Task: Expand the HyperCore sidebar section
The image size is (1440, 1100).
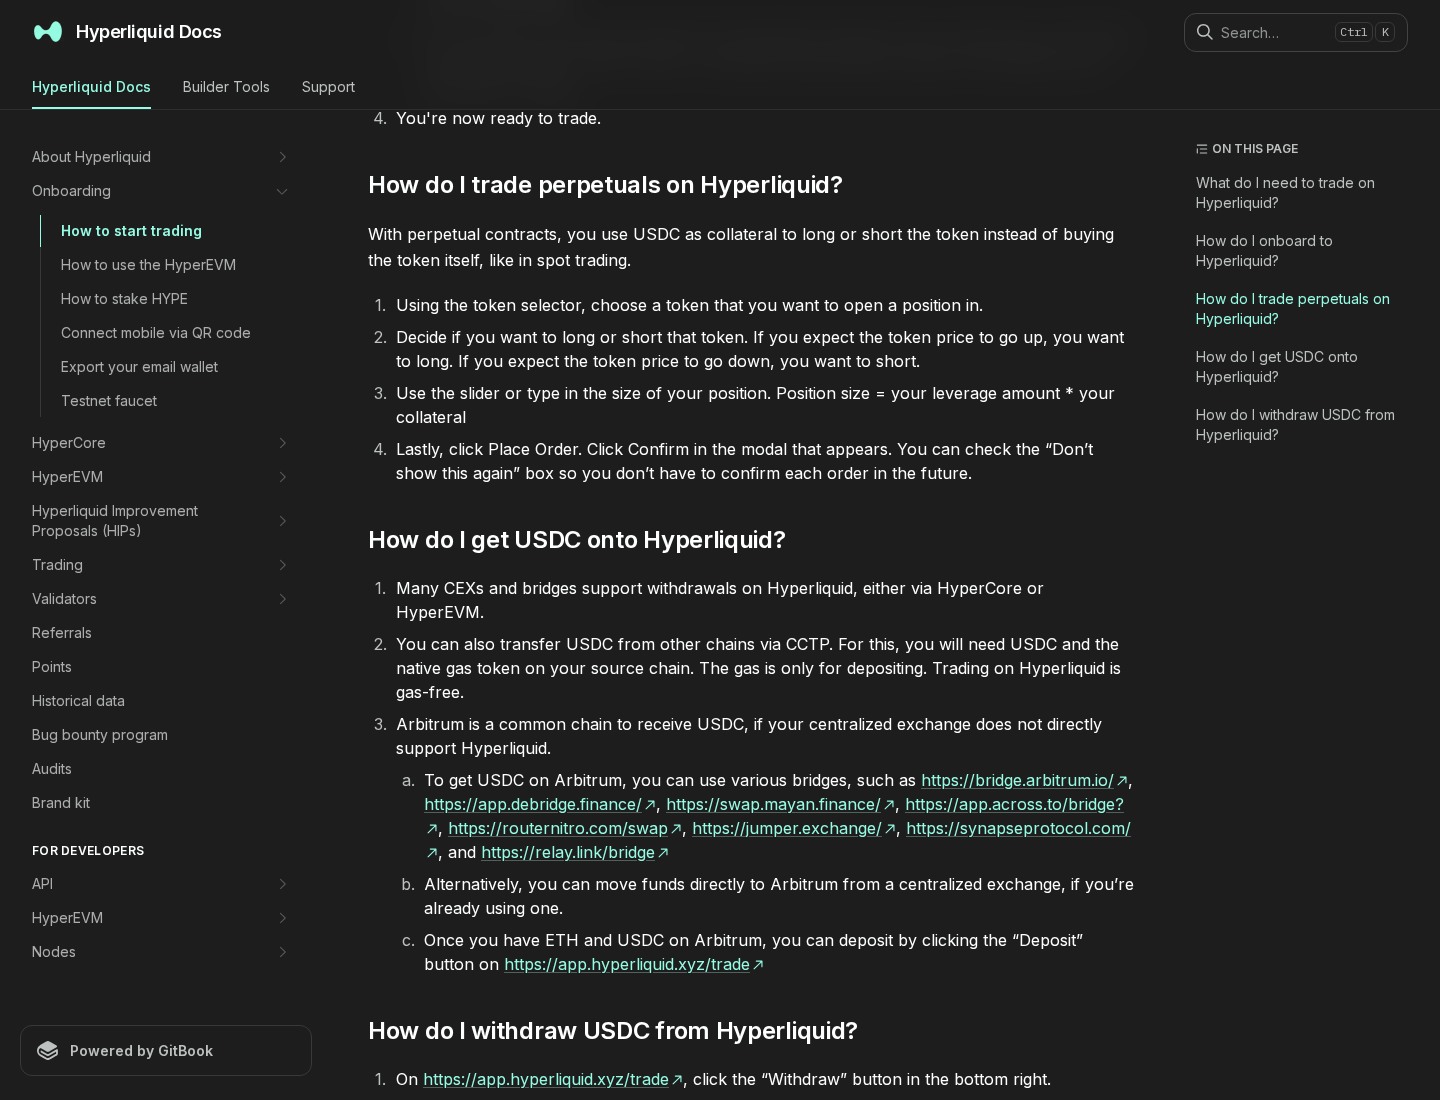Action: pyautogui.click(x=282, y=443)
